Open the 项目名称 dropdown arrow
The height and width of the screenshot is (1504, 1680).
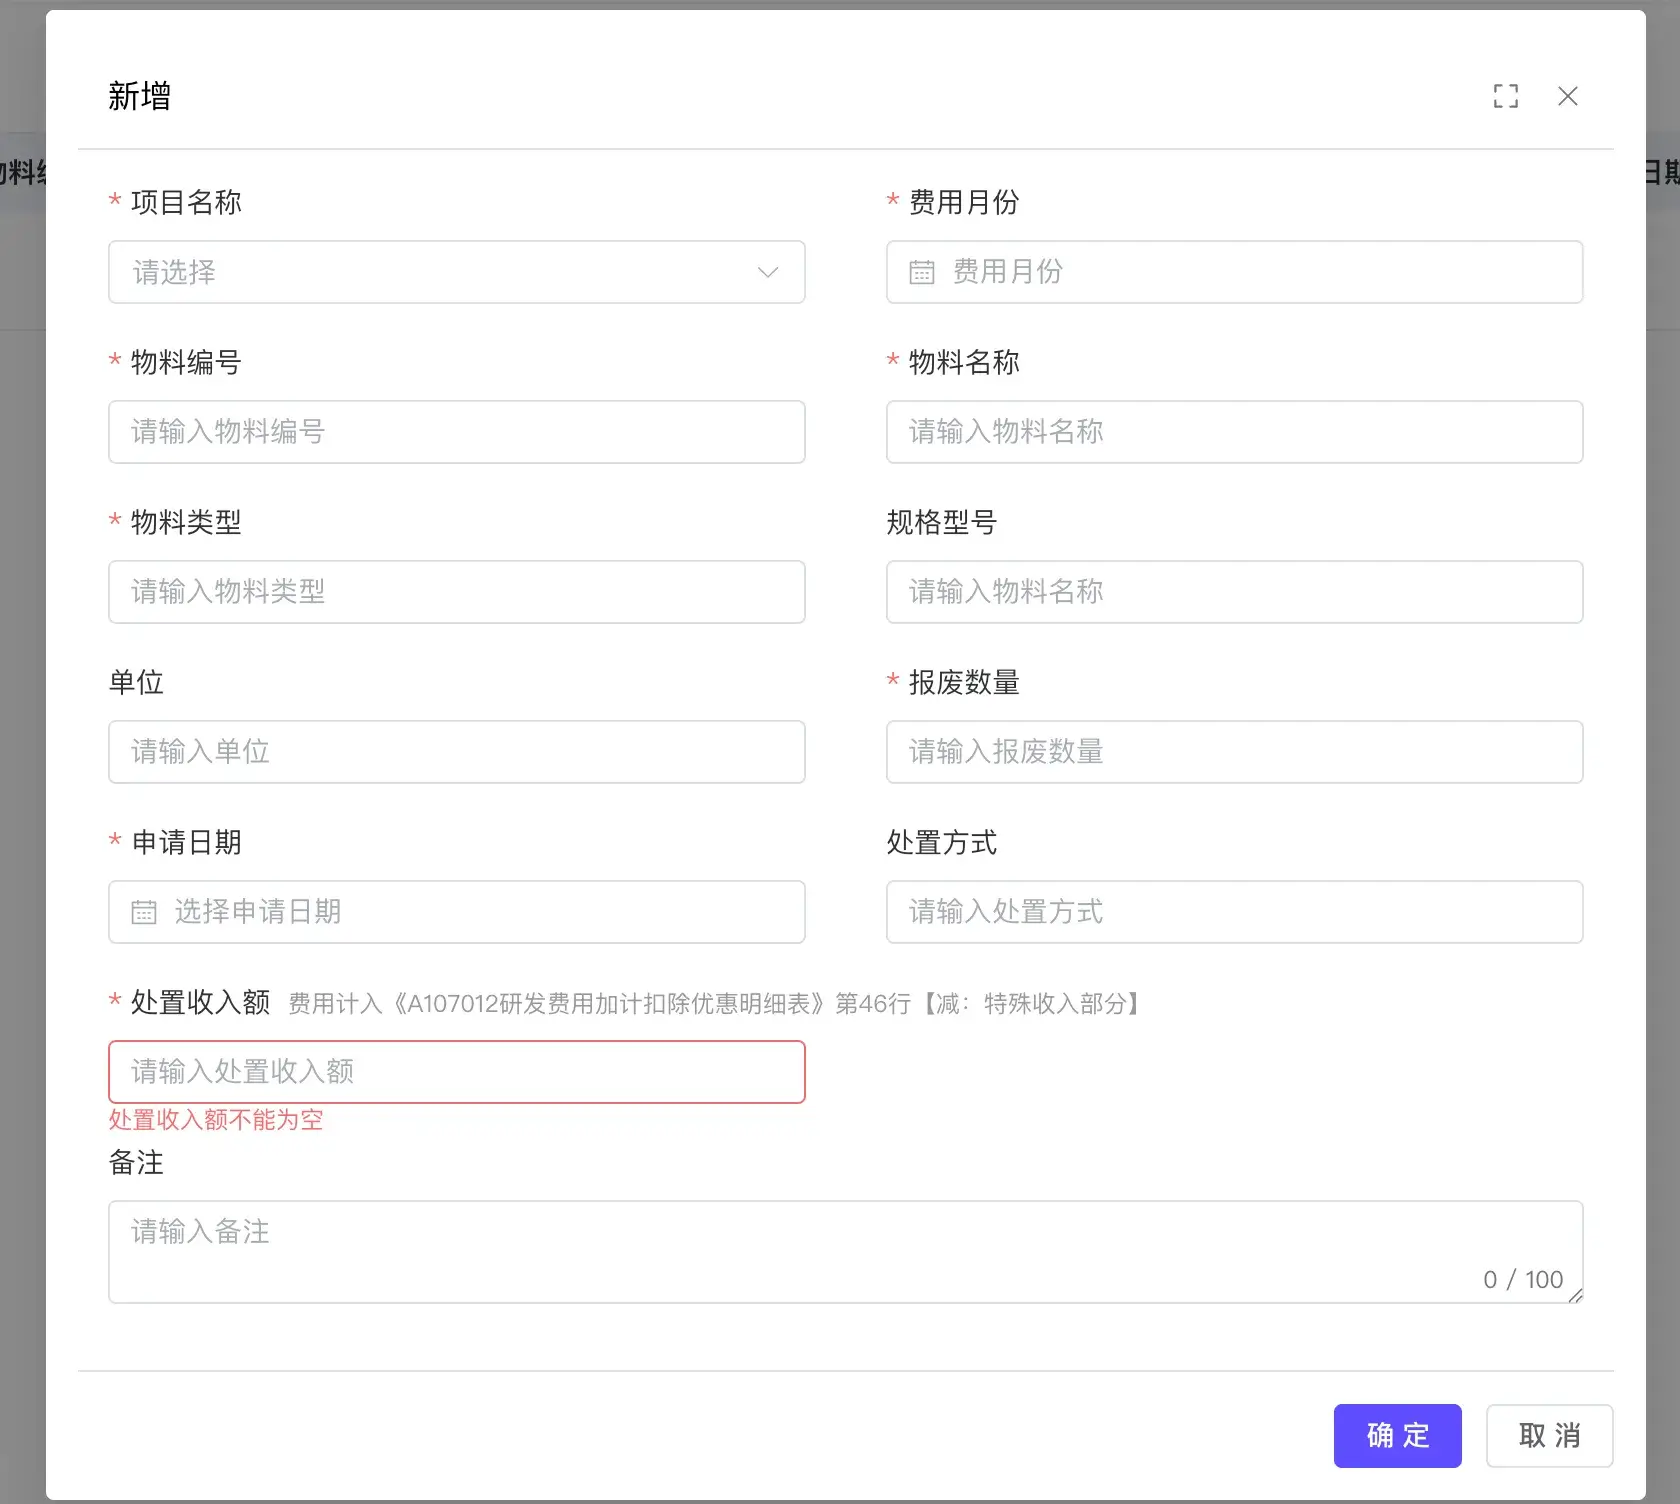point(767,272)
